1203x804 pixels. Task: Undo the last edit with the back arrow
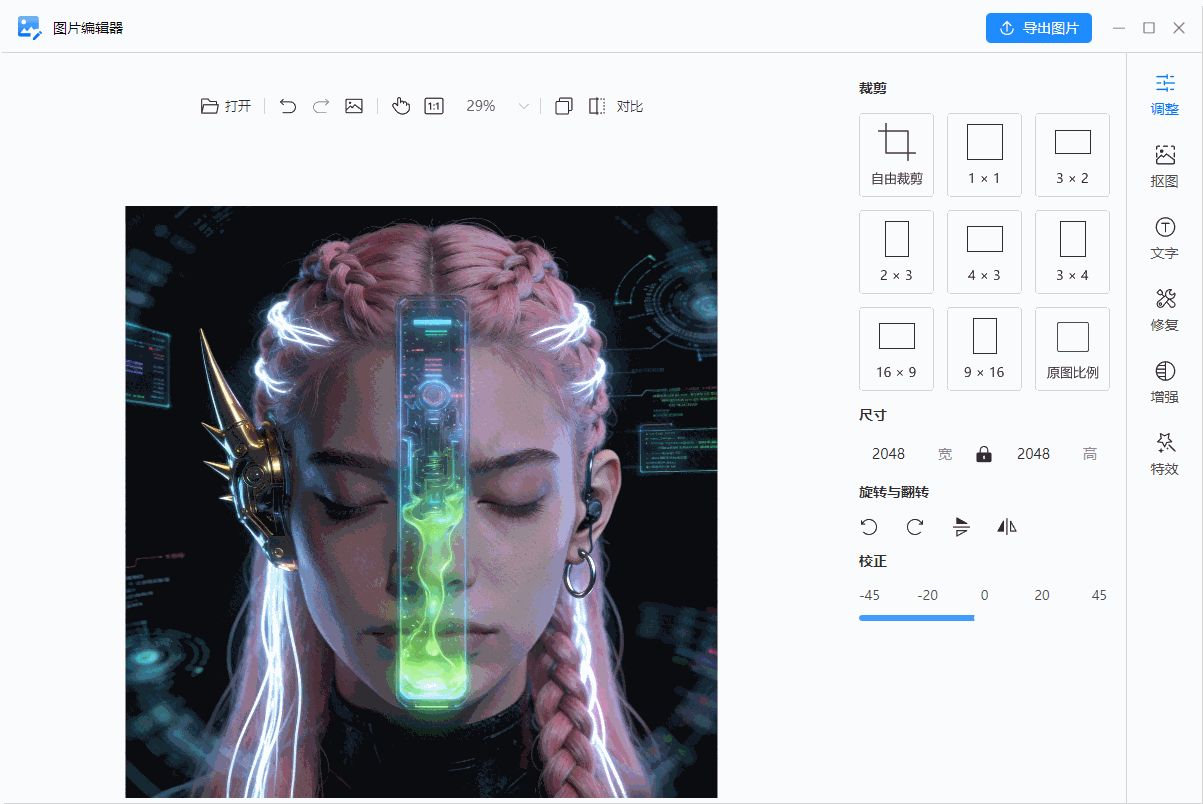coord(288,105)
